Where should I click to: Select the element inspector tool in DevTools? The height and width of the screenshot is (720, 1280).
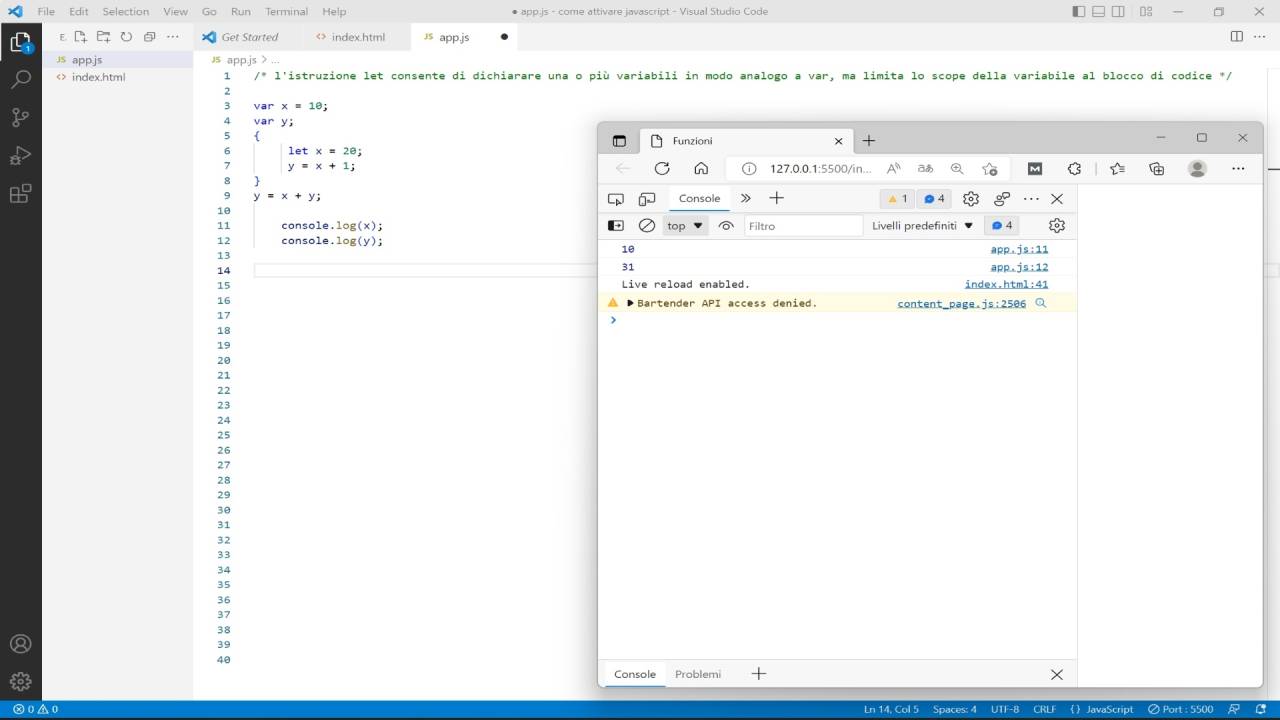pos(614,198)
